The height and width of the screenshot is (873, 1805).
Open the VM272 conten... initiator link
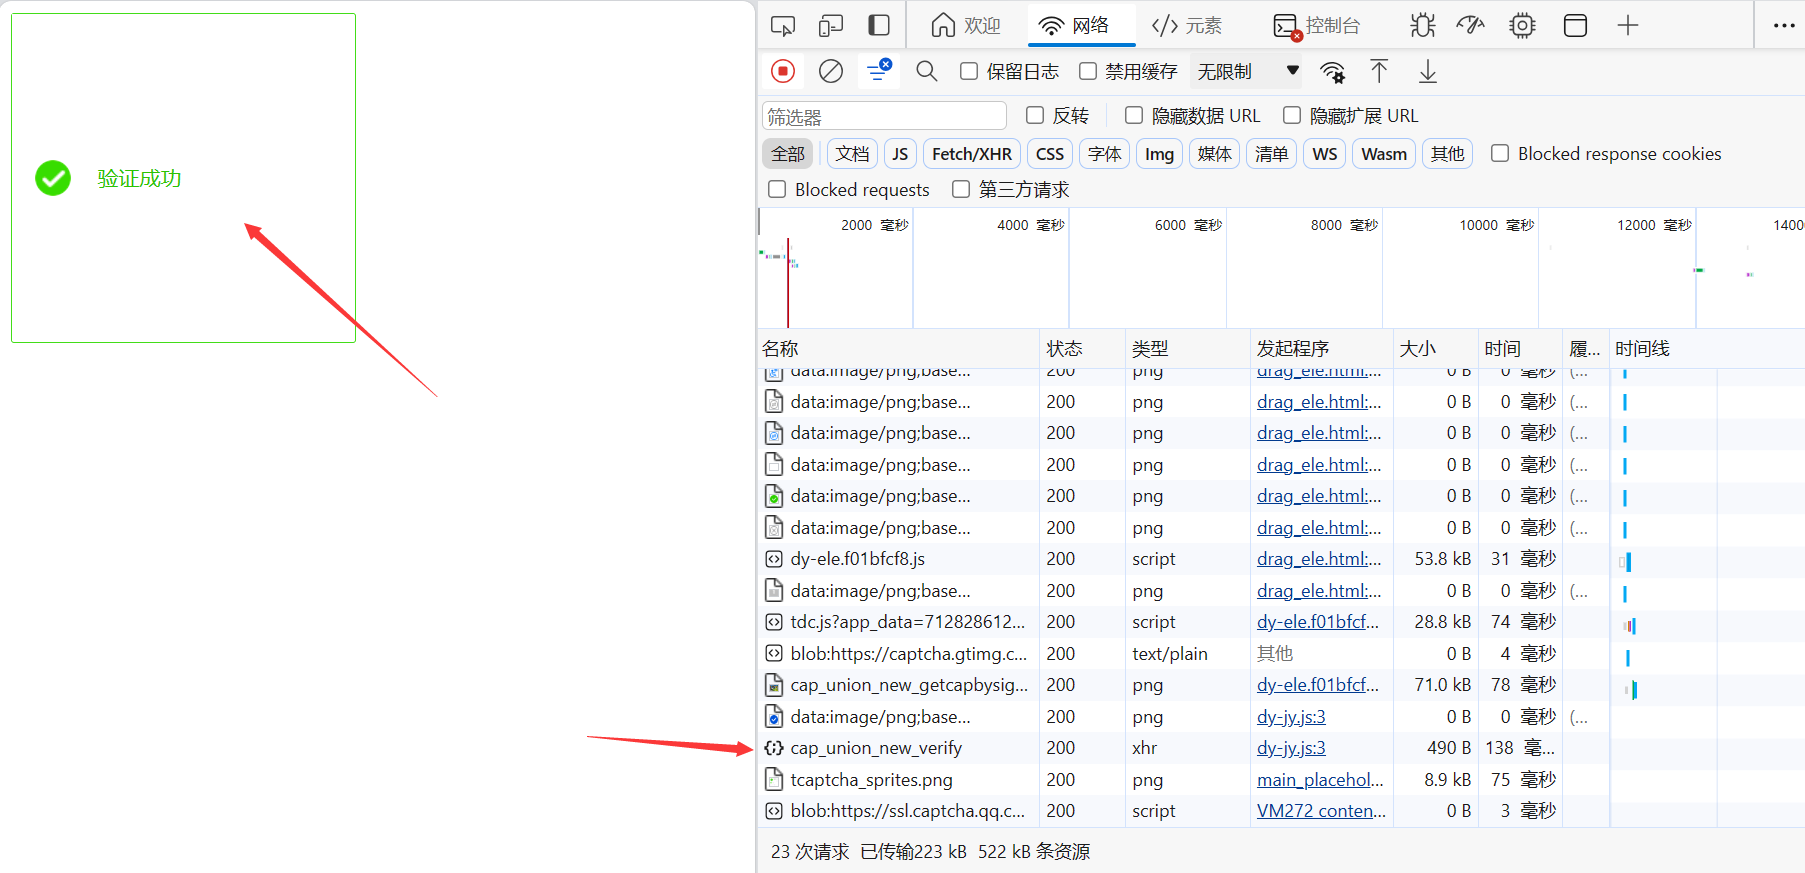(x=1321, y=811)
